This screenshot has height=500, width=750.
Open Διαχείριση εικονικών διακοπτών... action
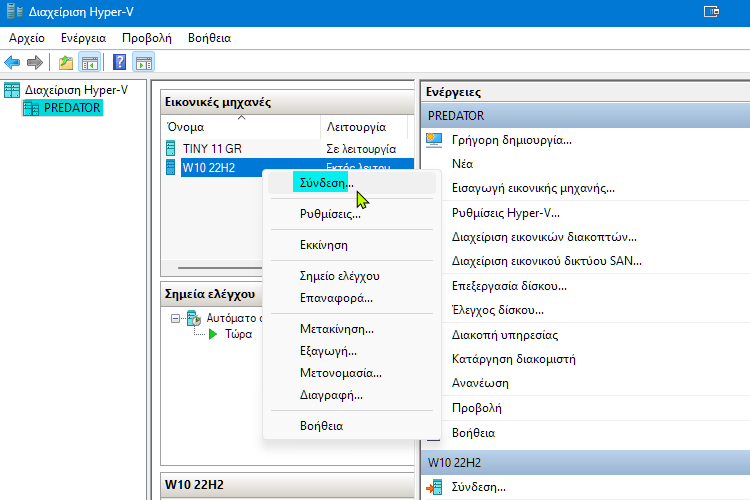(544, 237)
